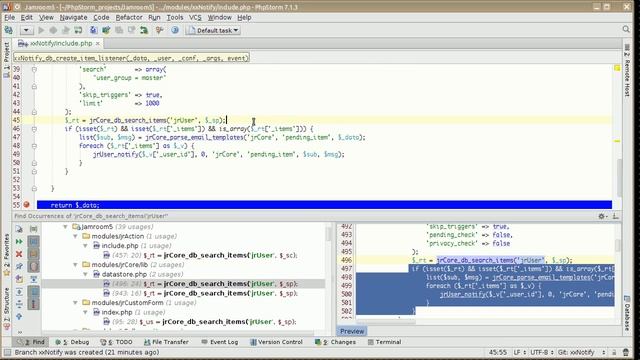
Task: Open the VCS menu
Action: tap(195, 17)
